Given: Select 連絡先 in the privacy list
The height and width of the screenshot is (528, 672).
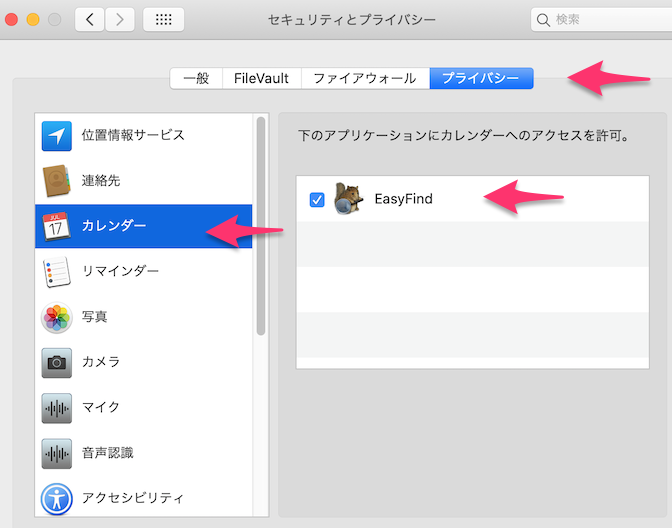Looking at the screenshot, I should [144, 181].
